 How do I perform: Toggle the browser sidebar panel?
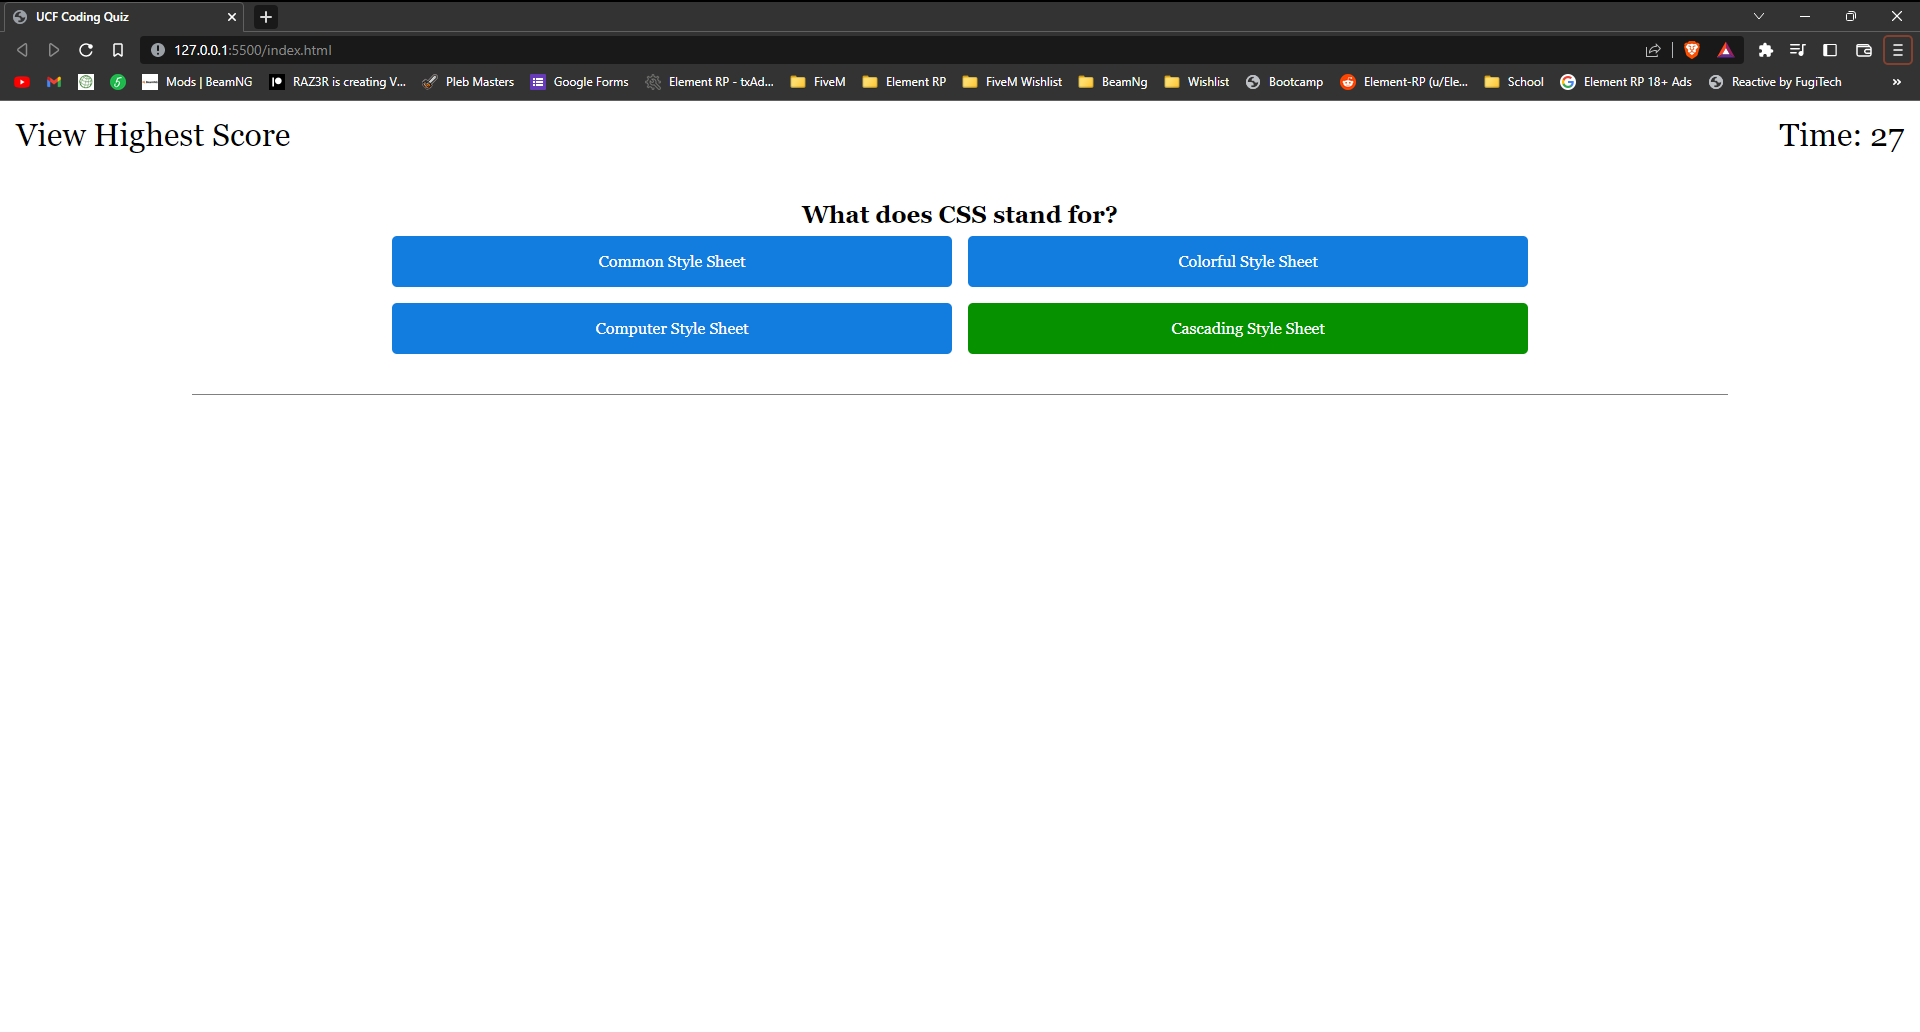pos(1830,50)
